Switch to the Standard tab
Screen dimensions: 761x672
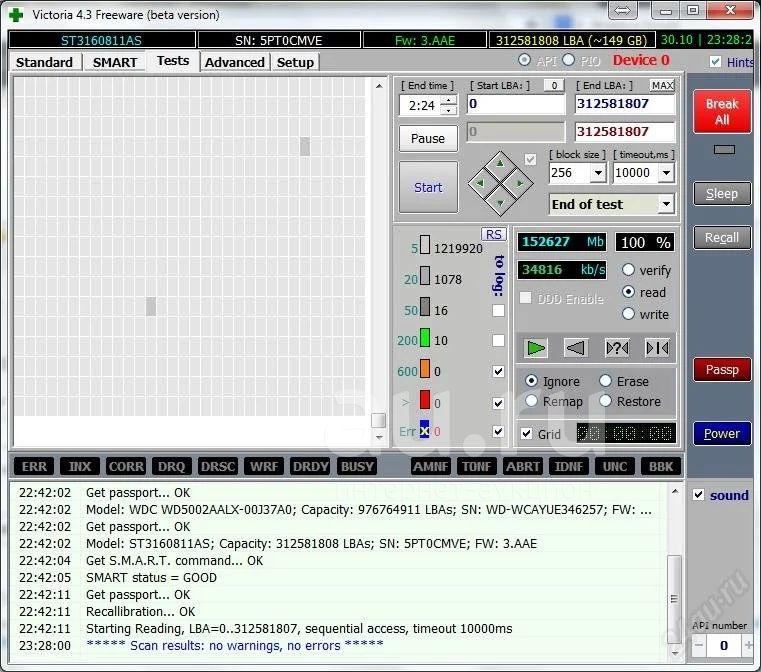(x=44, y=63)
